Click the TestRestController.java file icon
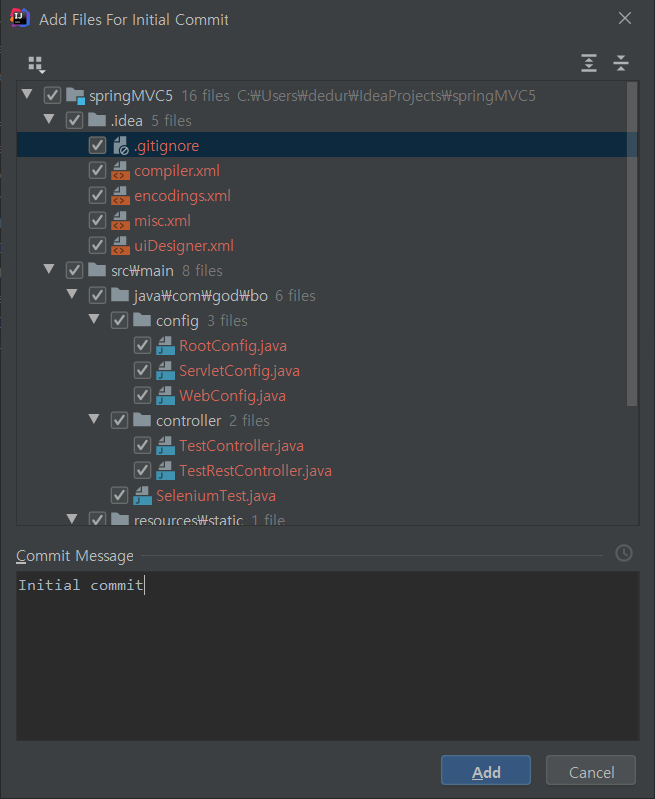The height and width of the screenshot is (799, 655). (x=165, y=470)
